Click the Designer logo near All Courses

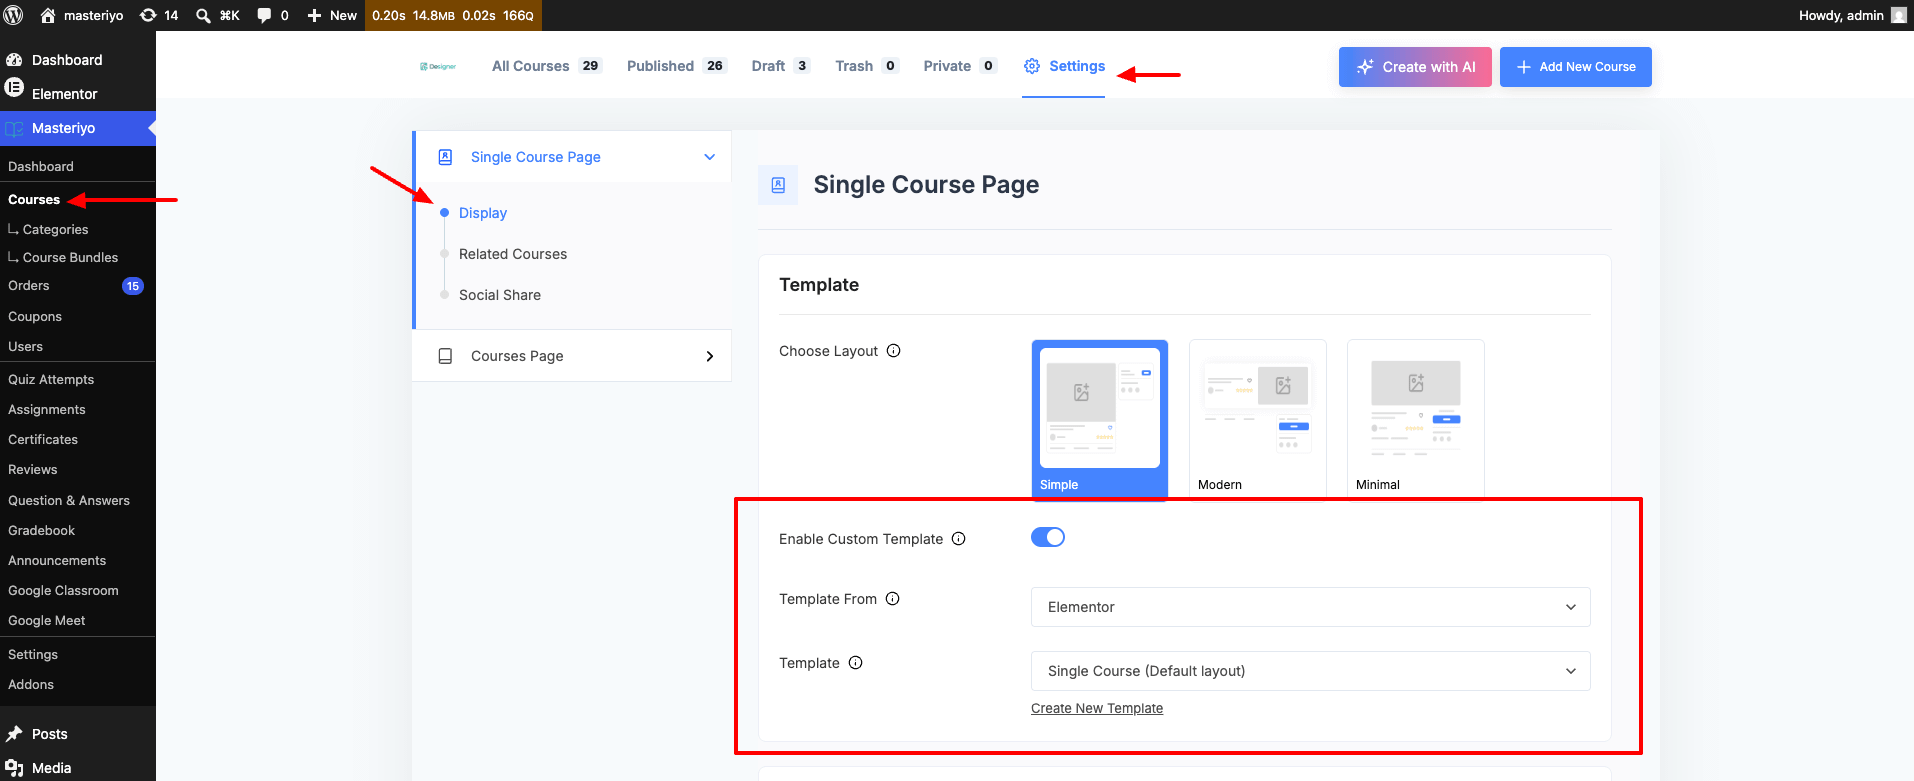[438, 66]
